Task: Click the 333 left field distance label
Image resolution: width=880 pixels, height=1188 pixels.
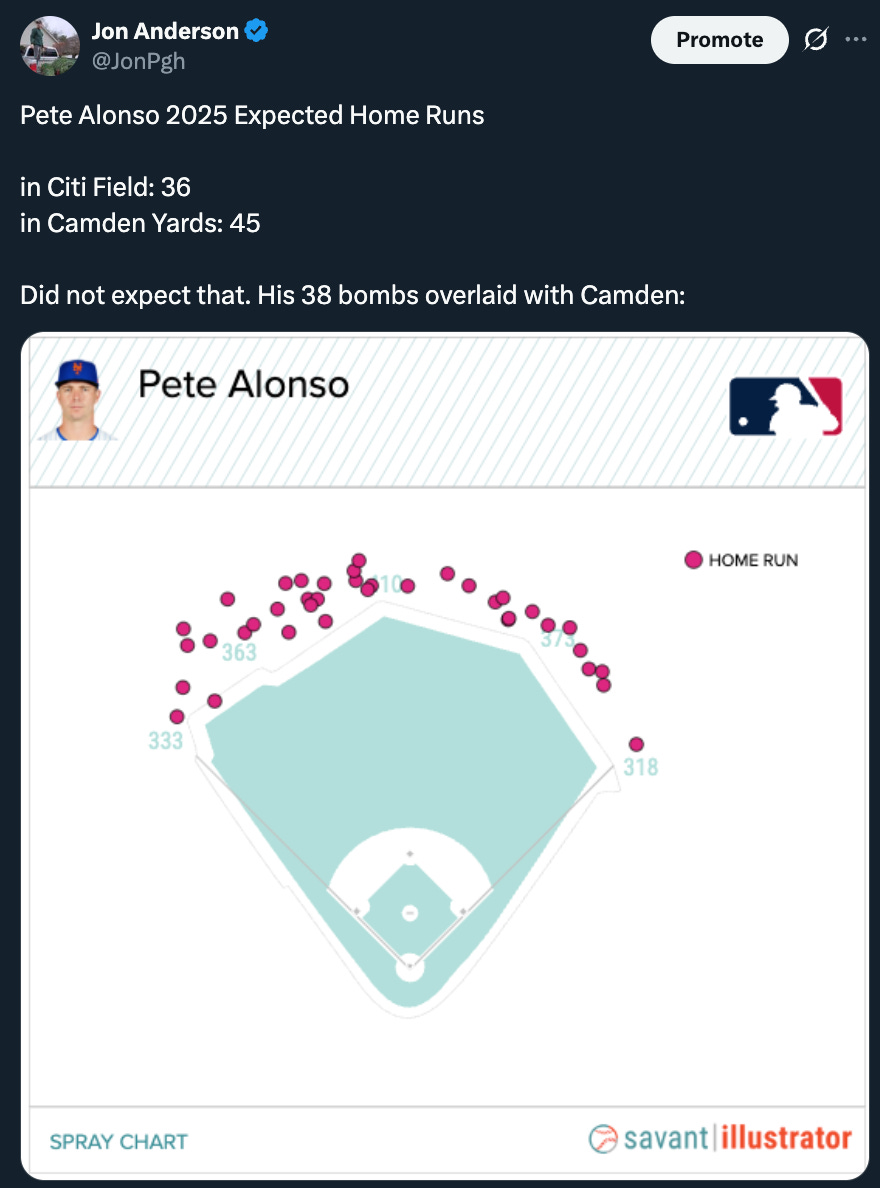Action: pos(165,740)
